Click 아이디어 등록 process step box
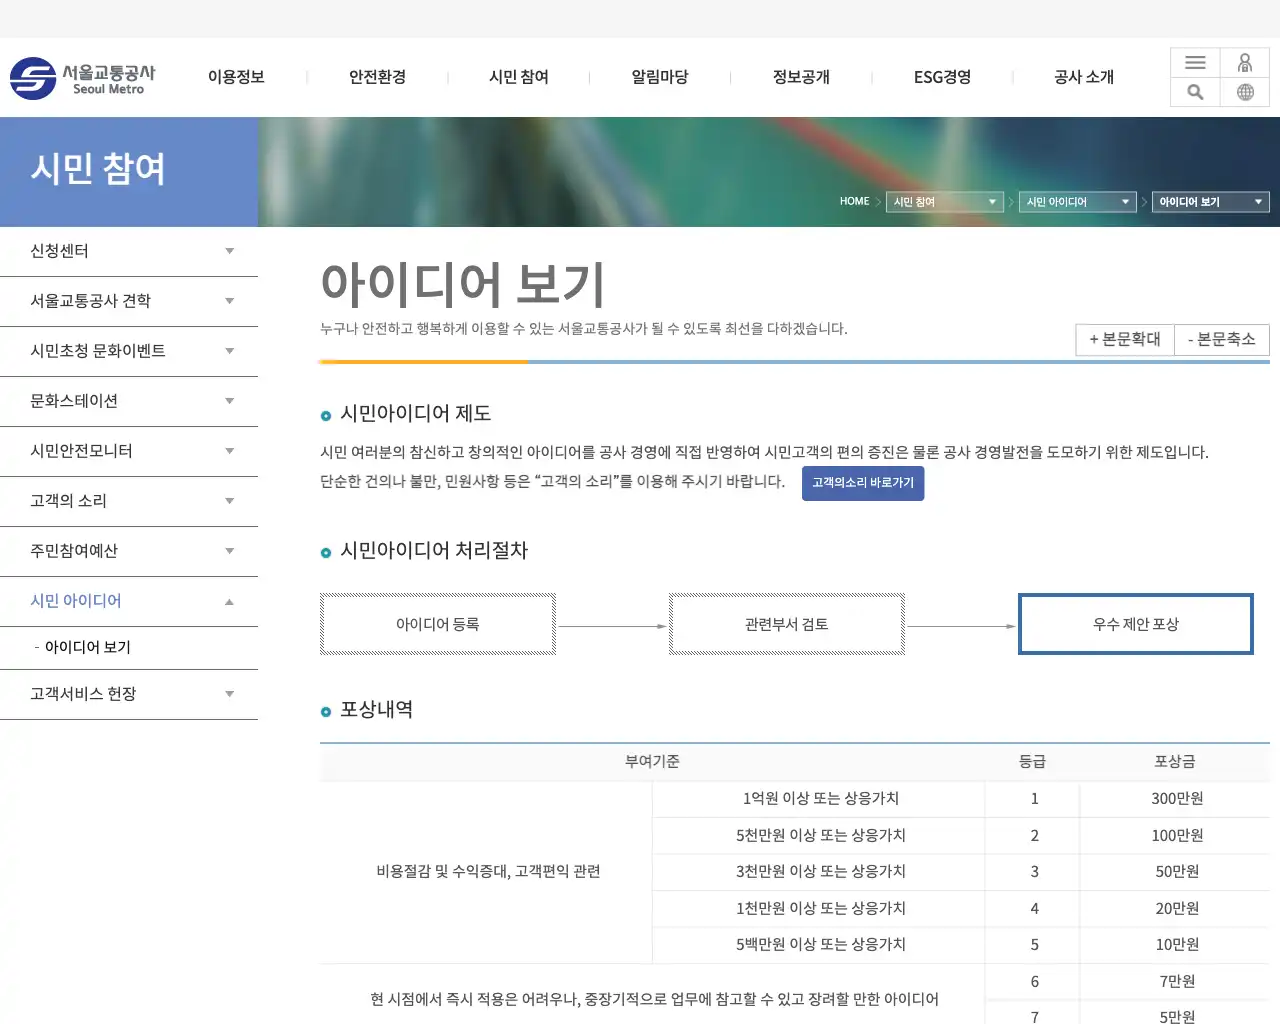The image size is (1280, 1024). pos(438,624)
